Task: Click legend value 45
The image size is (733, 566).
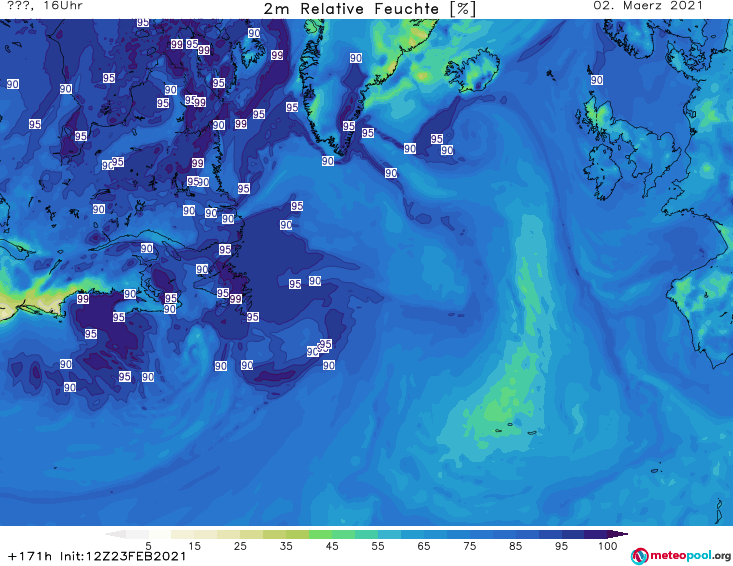Action: coord(332,546)
